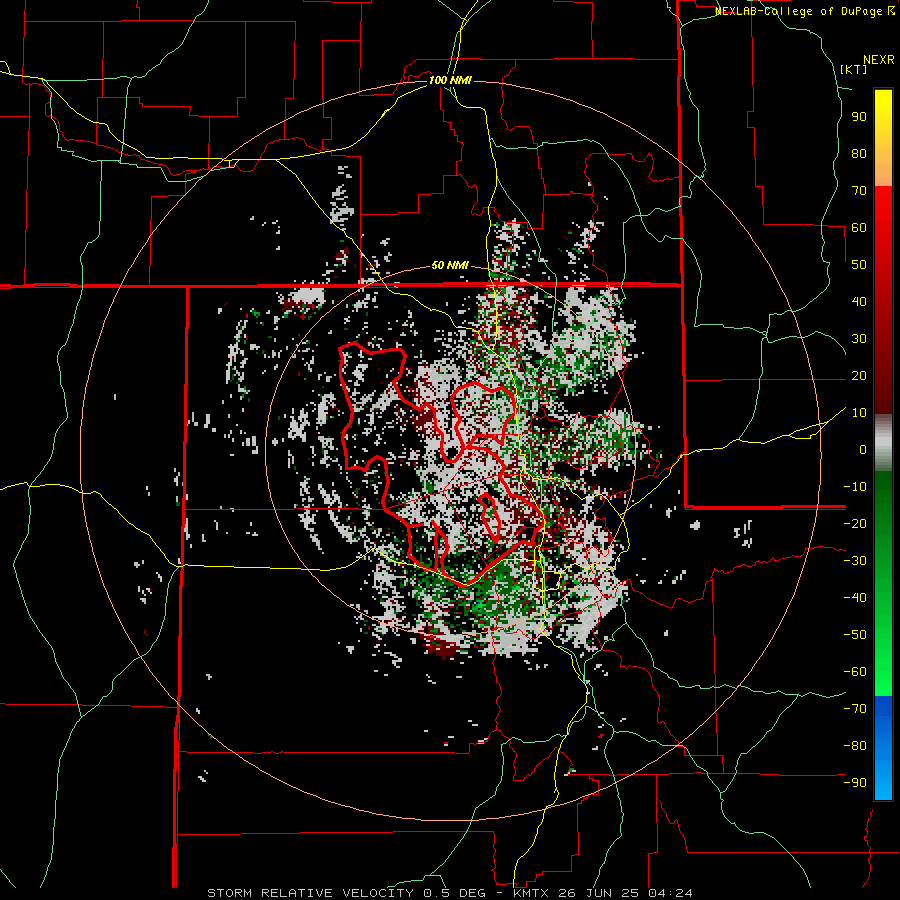Click the positive "20" velocity scale value
This screenshot has width=900, height=900.
tap(859, 375)
